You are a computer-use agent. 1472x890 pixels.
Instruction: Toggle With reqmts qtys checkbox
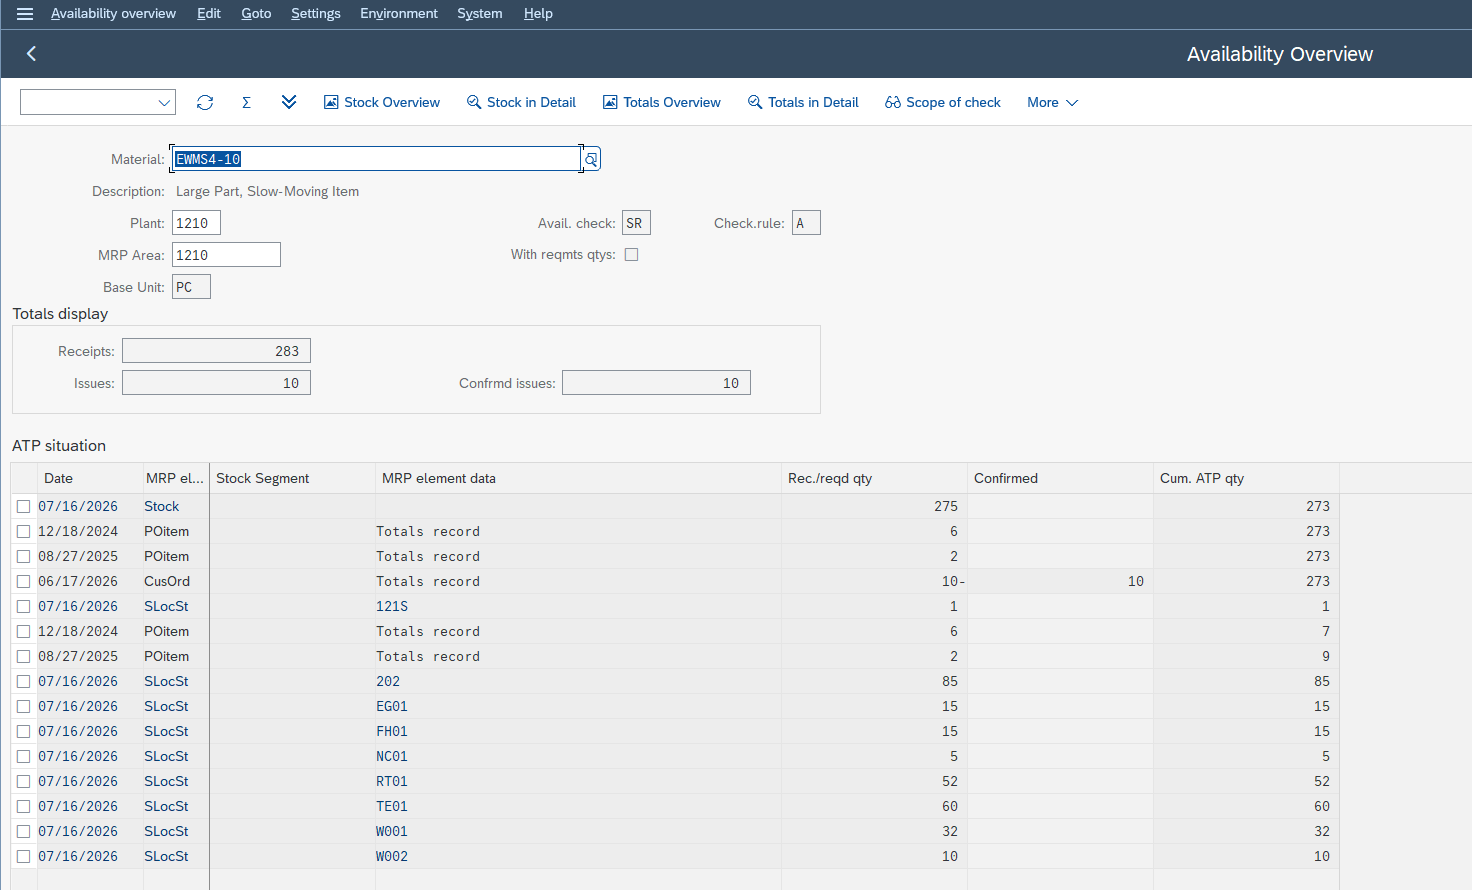pyautogui.click(x=631, y=255)
